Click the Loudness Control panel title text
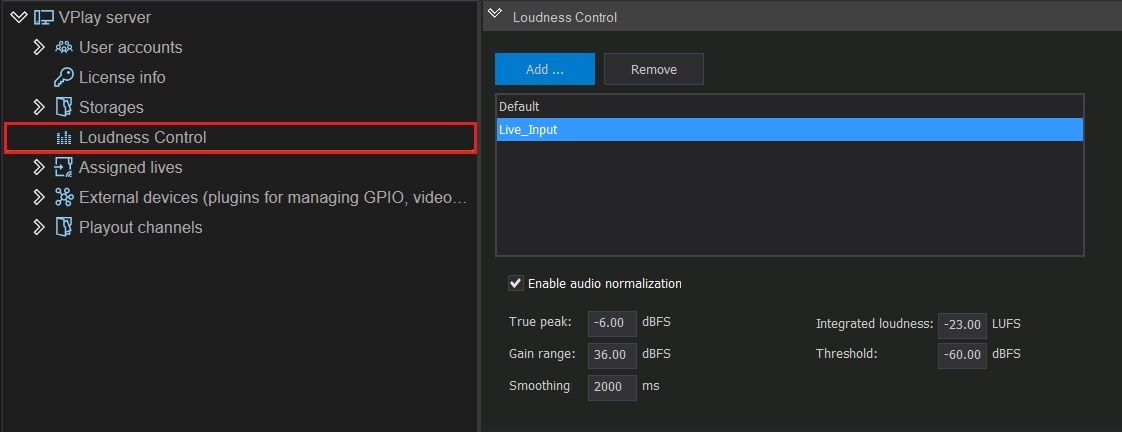1122x432 pixels. click(565, 17)
